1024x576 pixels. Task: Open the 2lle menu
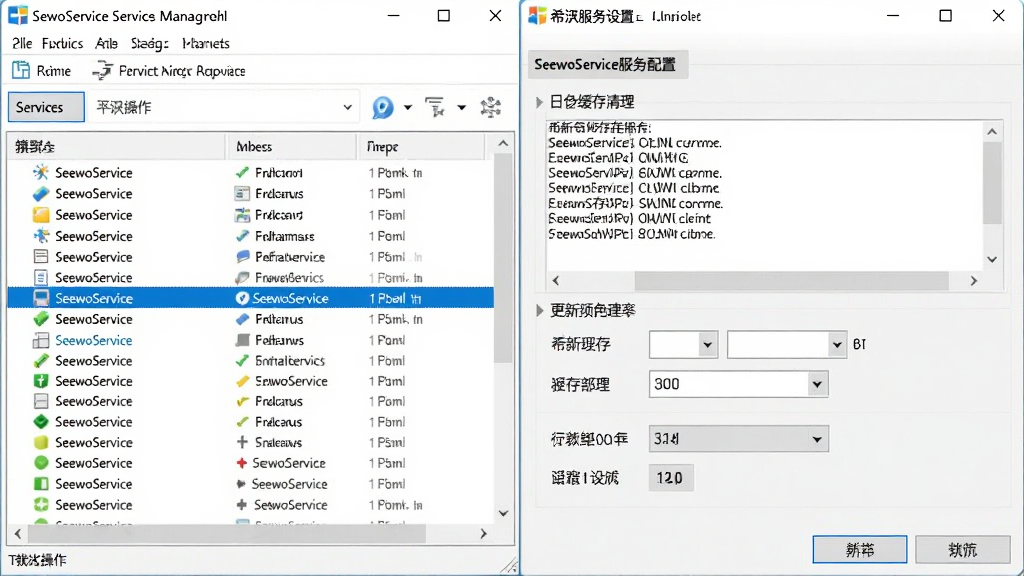point(22,43)
